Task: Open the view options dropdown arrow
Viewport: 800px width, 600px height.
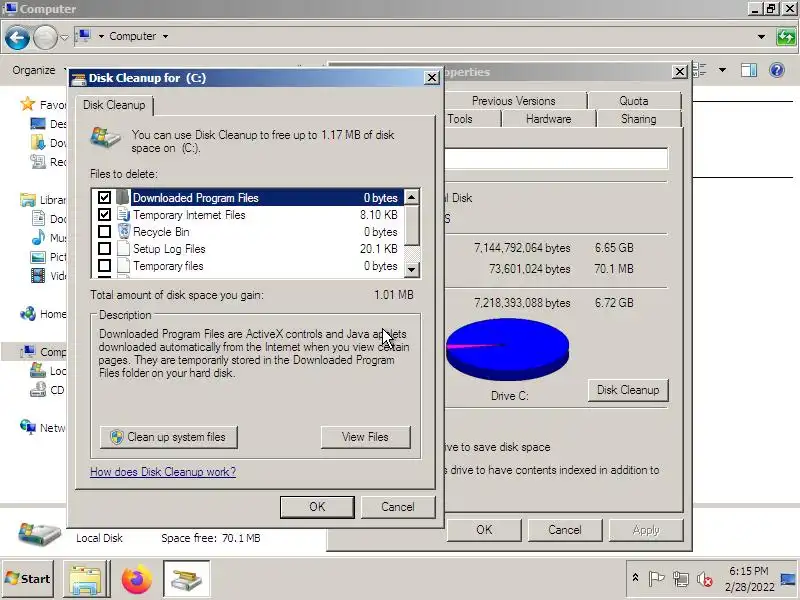Action: (x=722, y=70)
